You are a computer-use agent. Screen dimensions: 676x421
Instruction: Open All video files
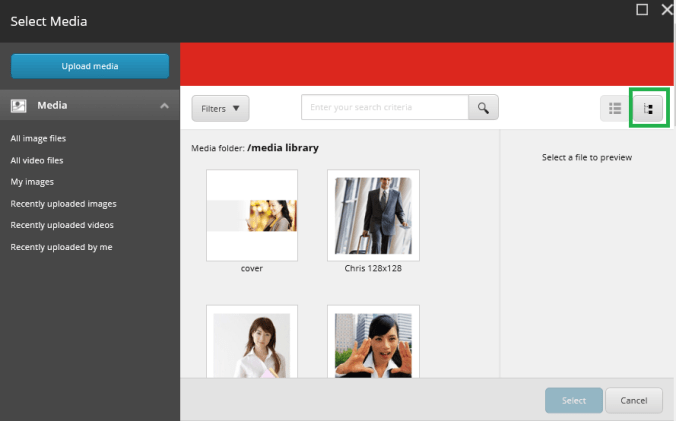[x=37, y=160]
